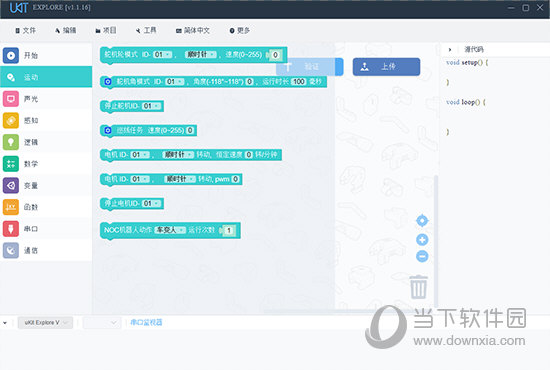Click run count 1 on NOC机器人动作 block

[229, 230]
